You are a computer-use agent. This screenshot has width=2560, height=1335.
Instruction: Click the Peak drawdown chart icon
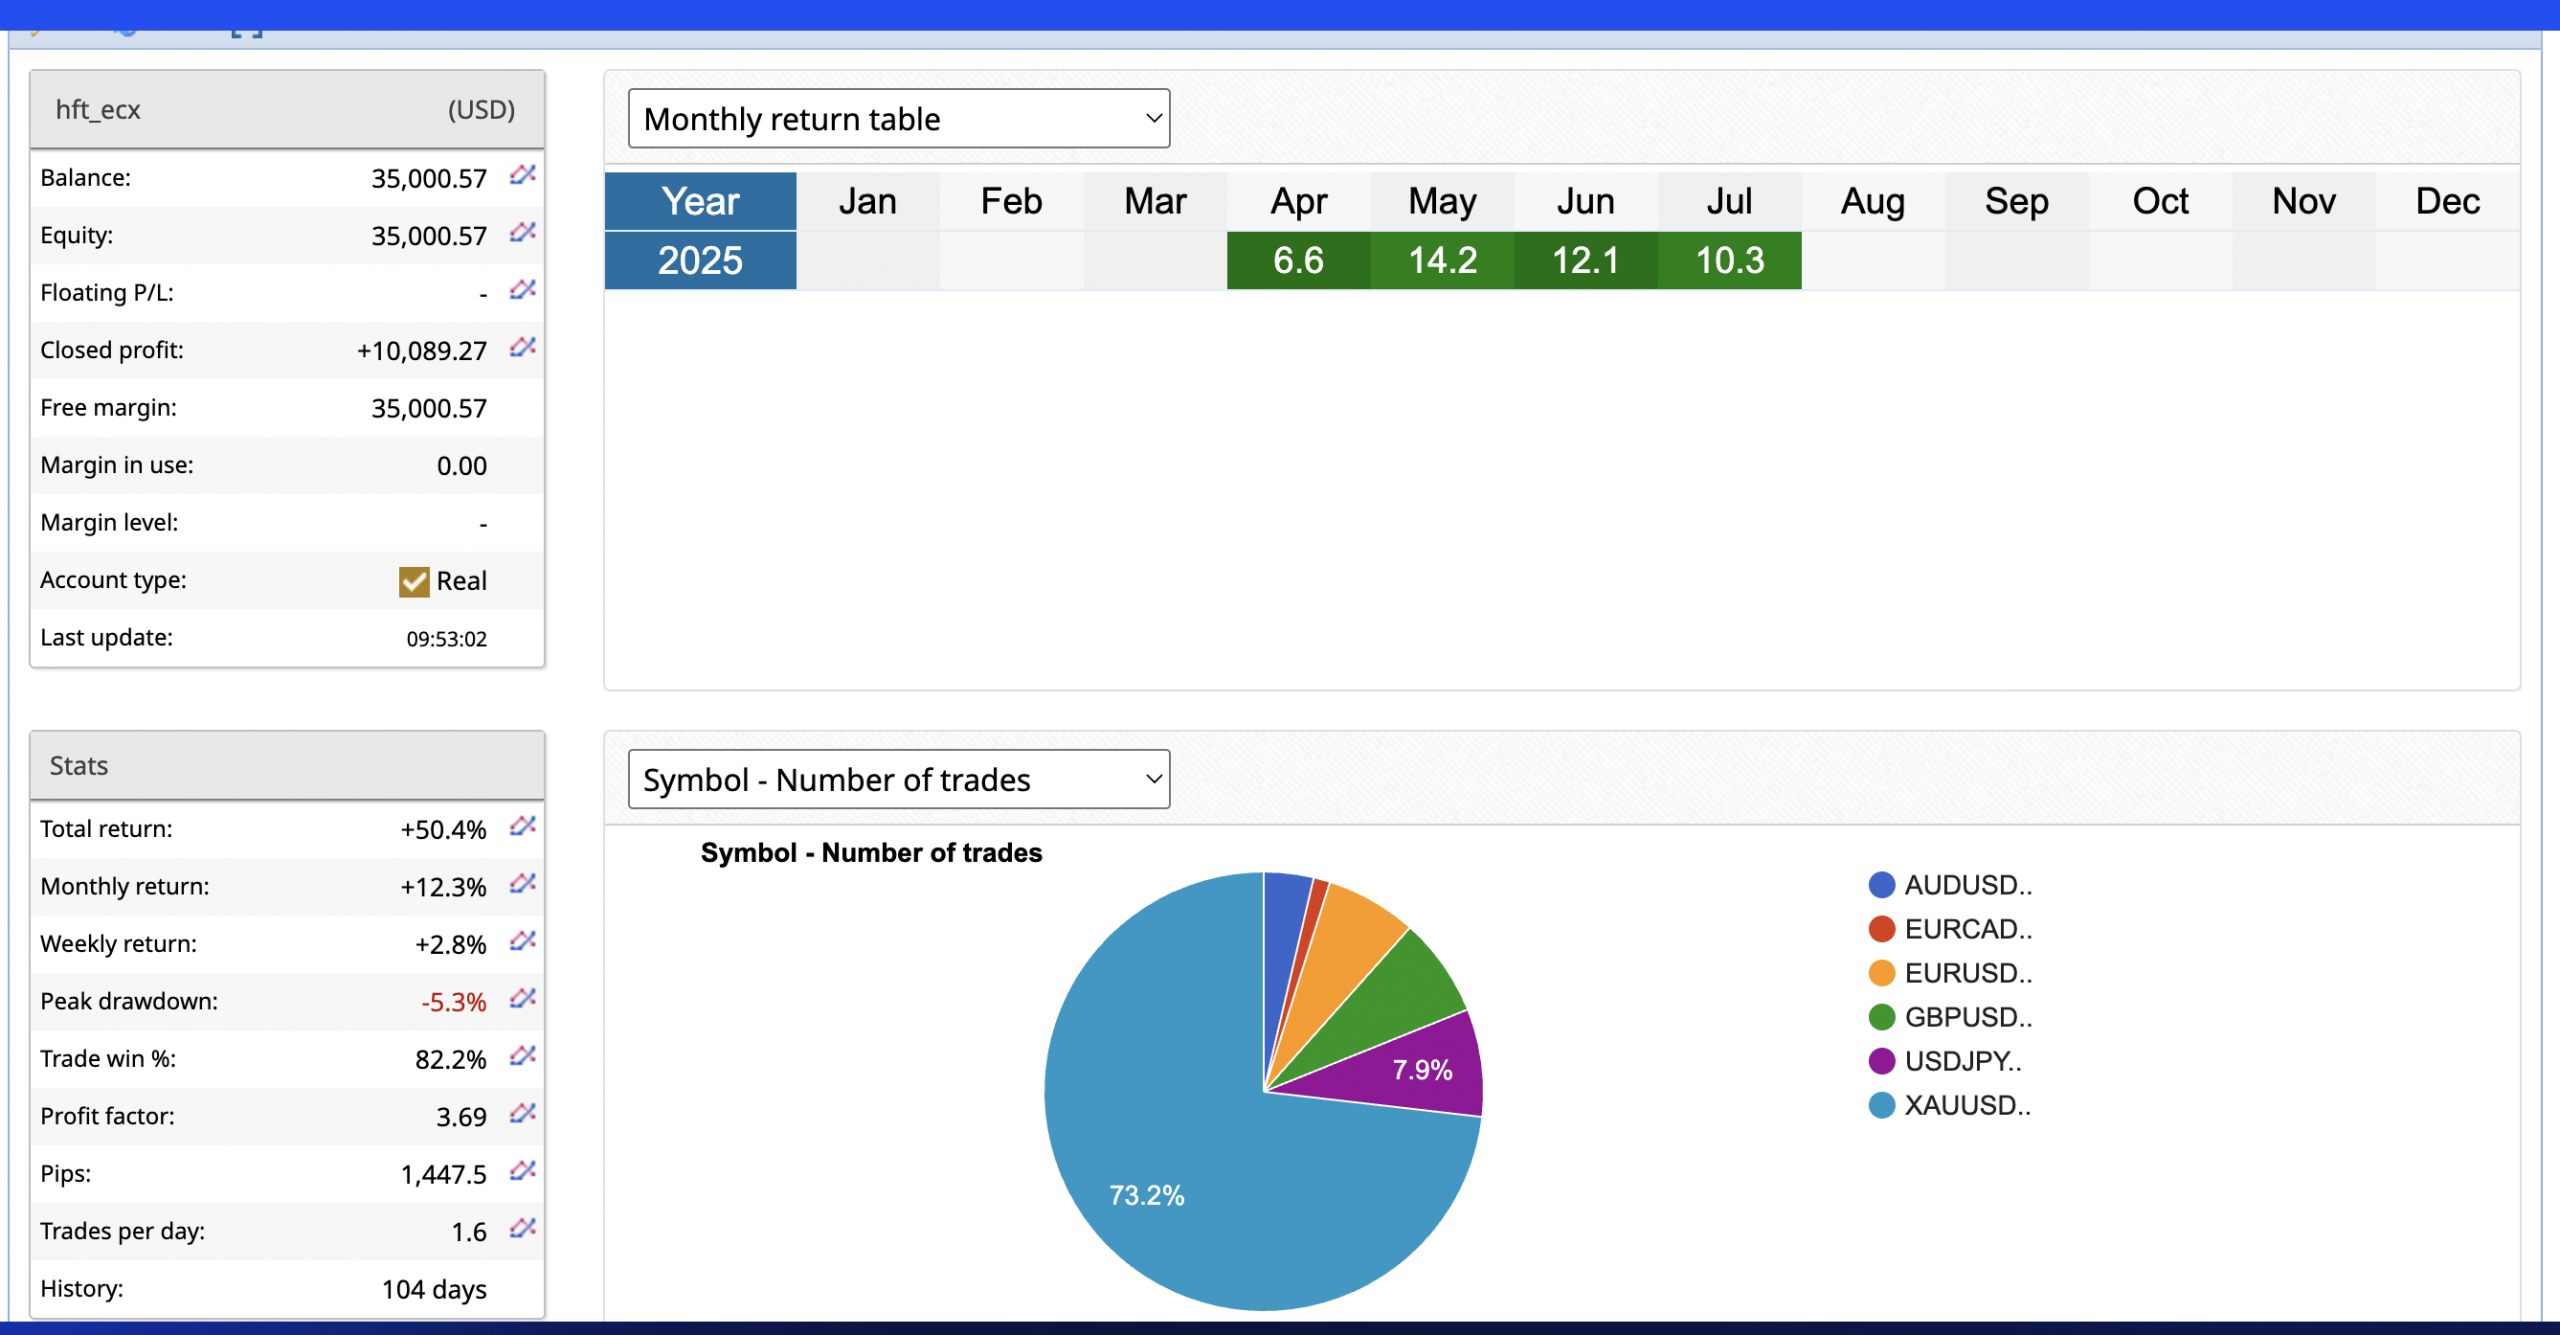click(x=522, y=999)
